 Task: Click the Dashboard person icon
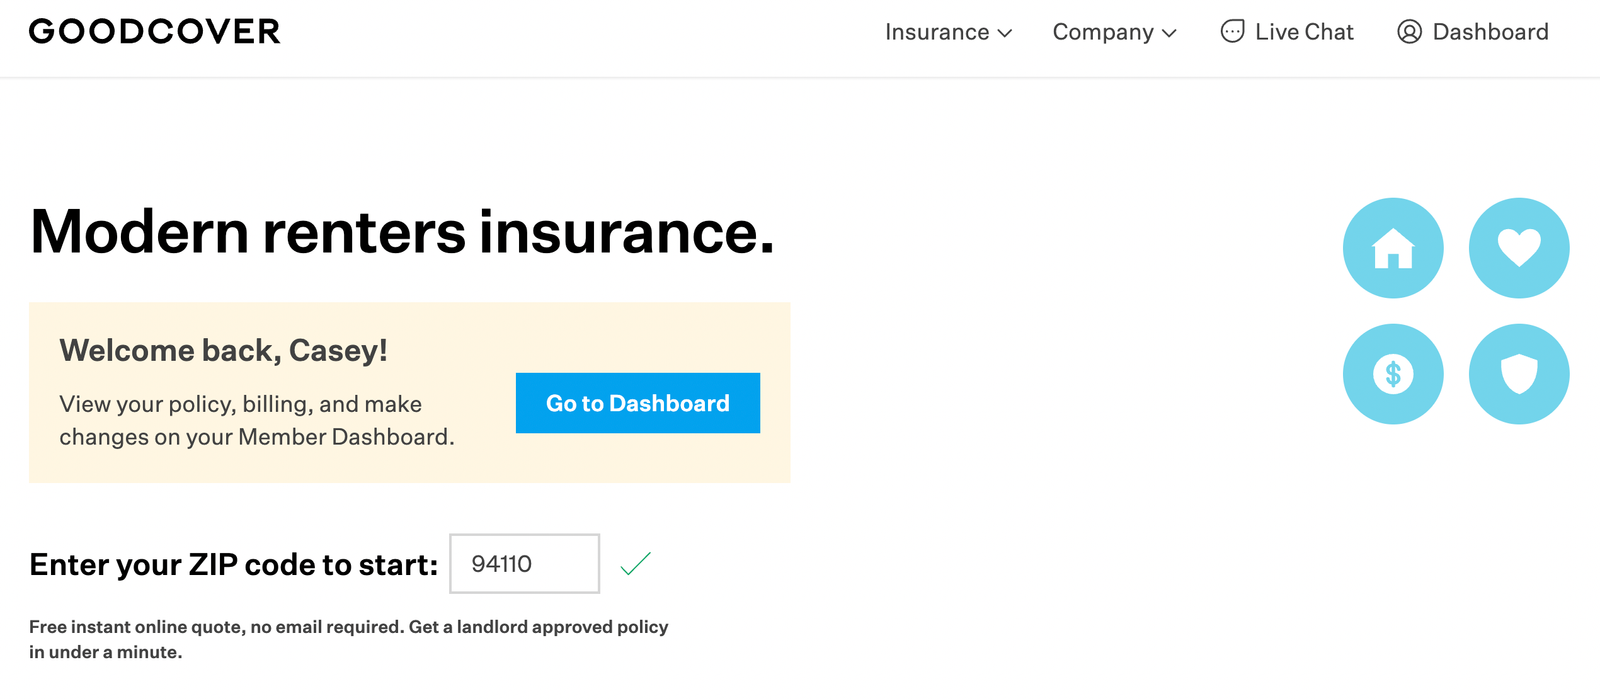[x=1410, y=32]
